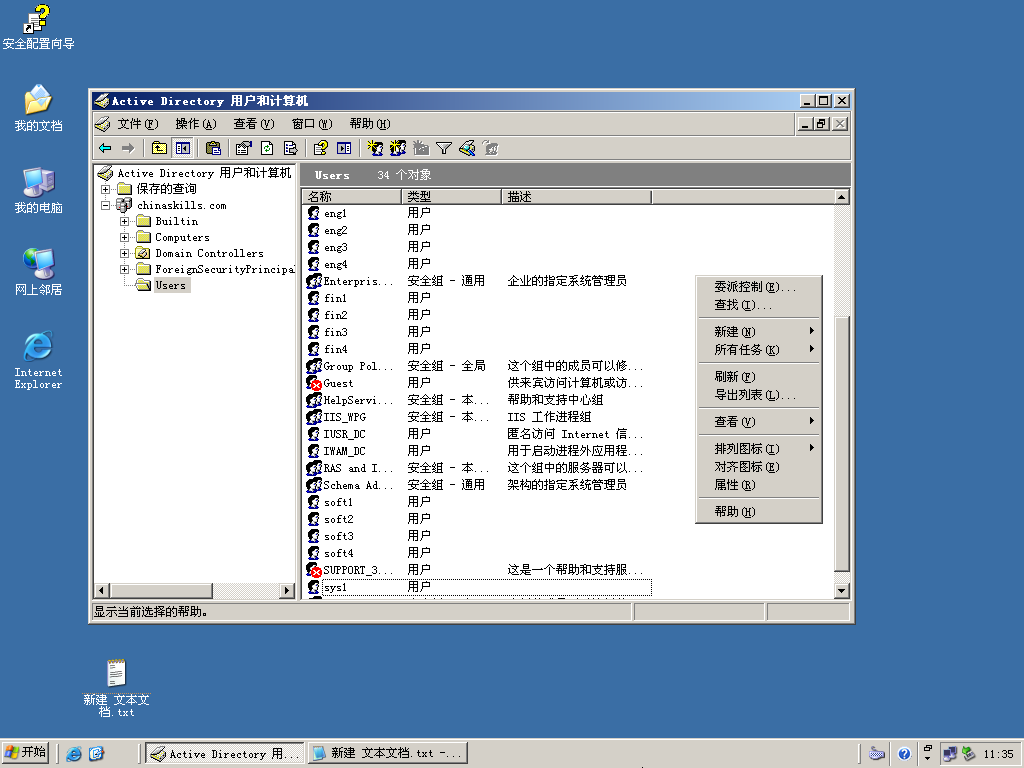
Task: Toggle the show/hide console tree toolbar button
Action: pos(183,148)
